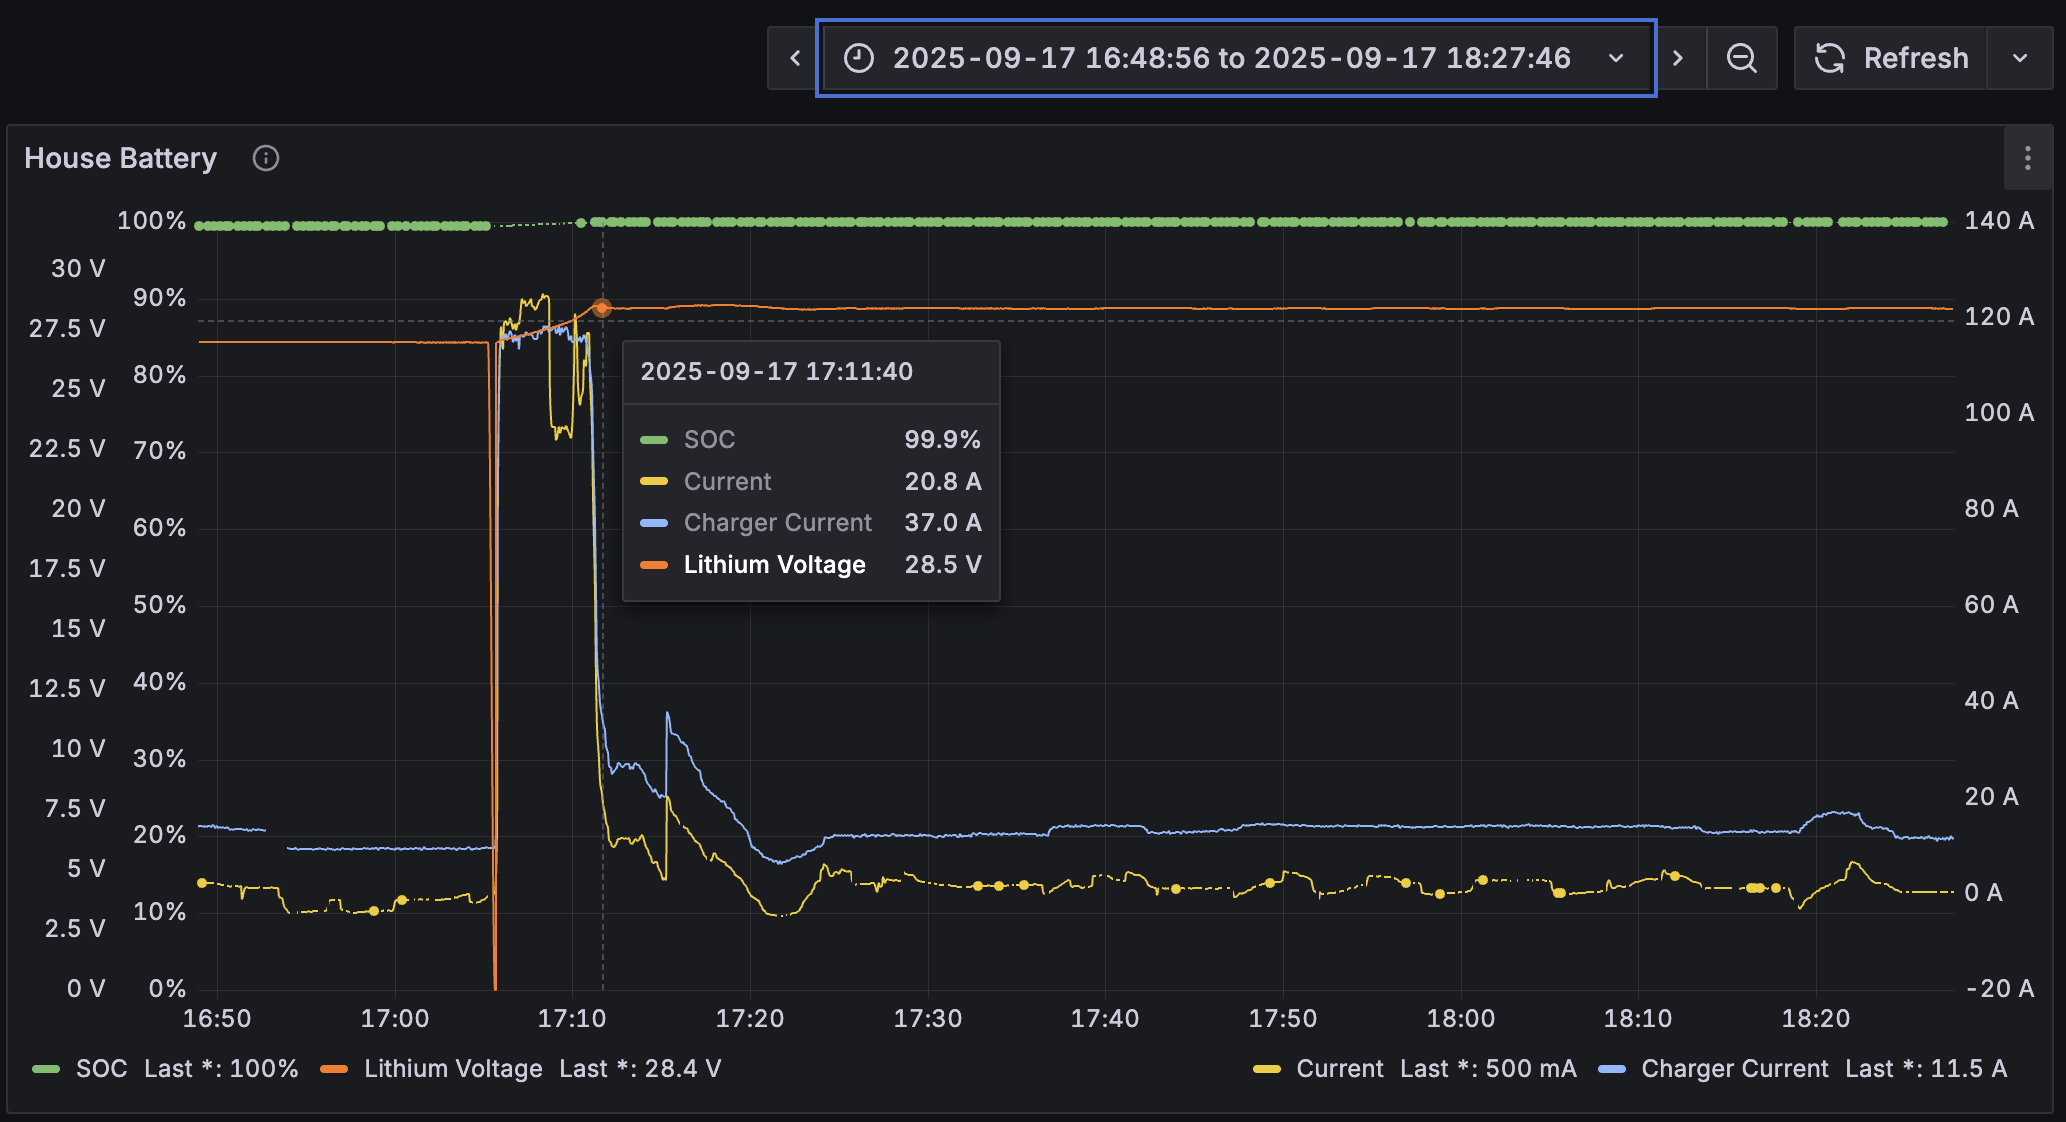Image resolution: width=2066 pixels, height=1122 pixels.
Task: Click the highlighted orange data point marker
Action: (601, 308)
